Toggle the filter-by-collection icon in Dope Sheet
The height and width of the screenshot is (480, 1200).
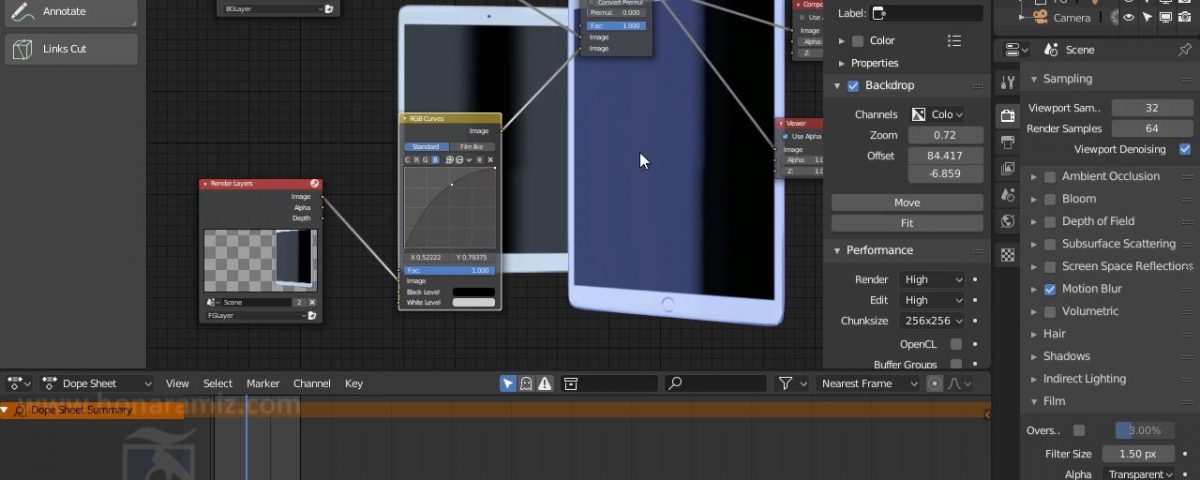tap(570, 383)
